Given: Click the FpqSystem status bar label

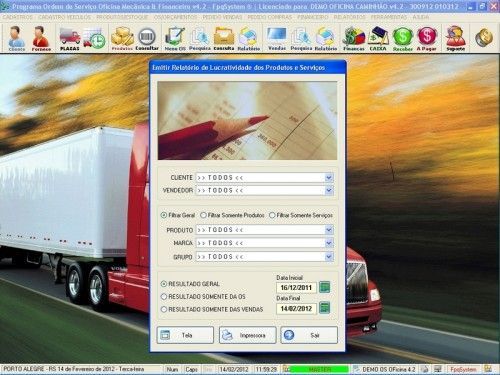Looking at the screenshot, I should point(464,369).
